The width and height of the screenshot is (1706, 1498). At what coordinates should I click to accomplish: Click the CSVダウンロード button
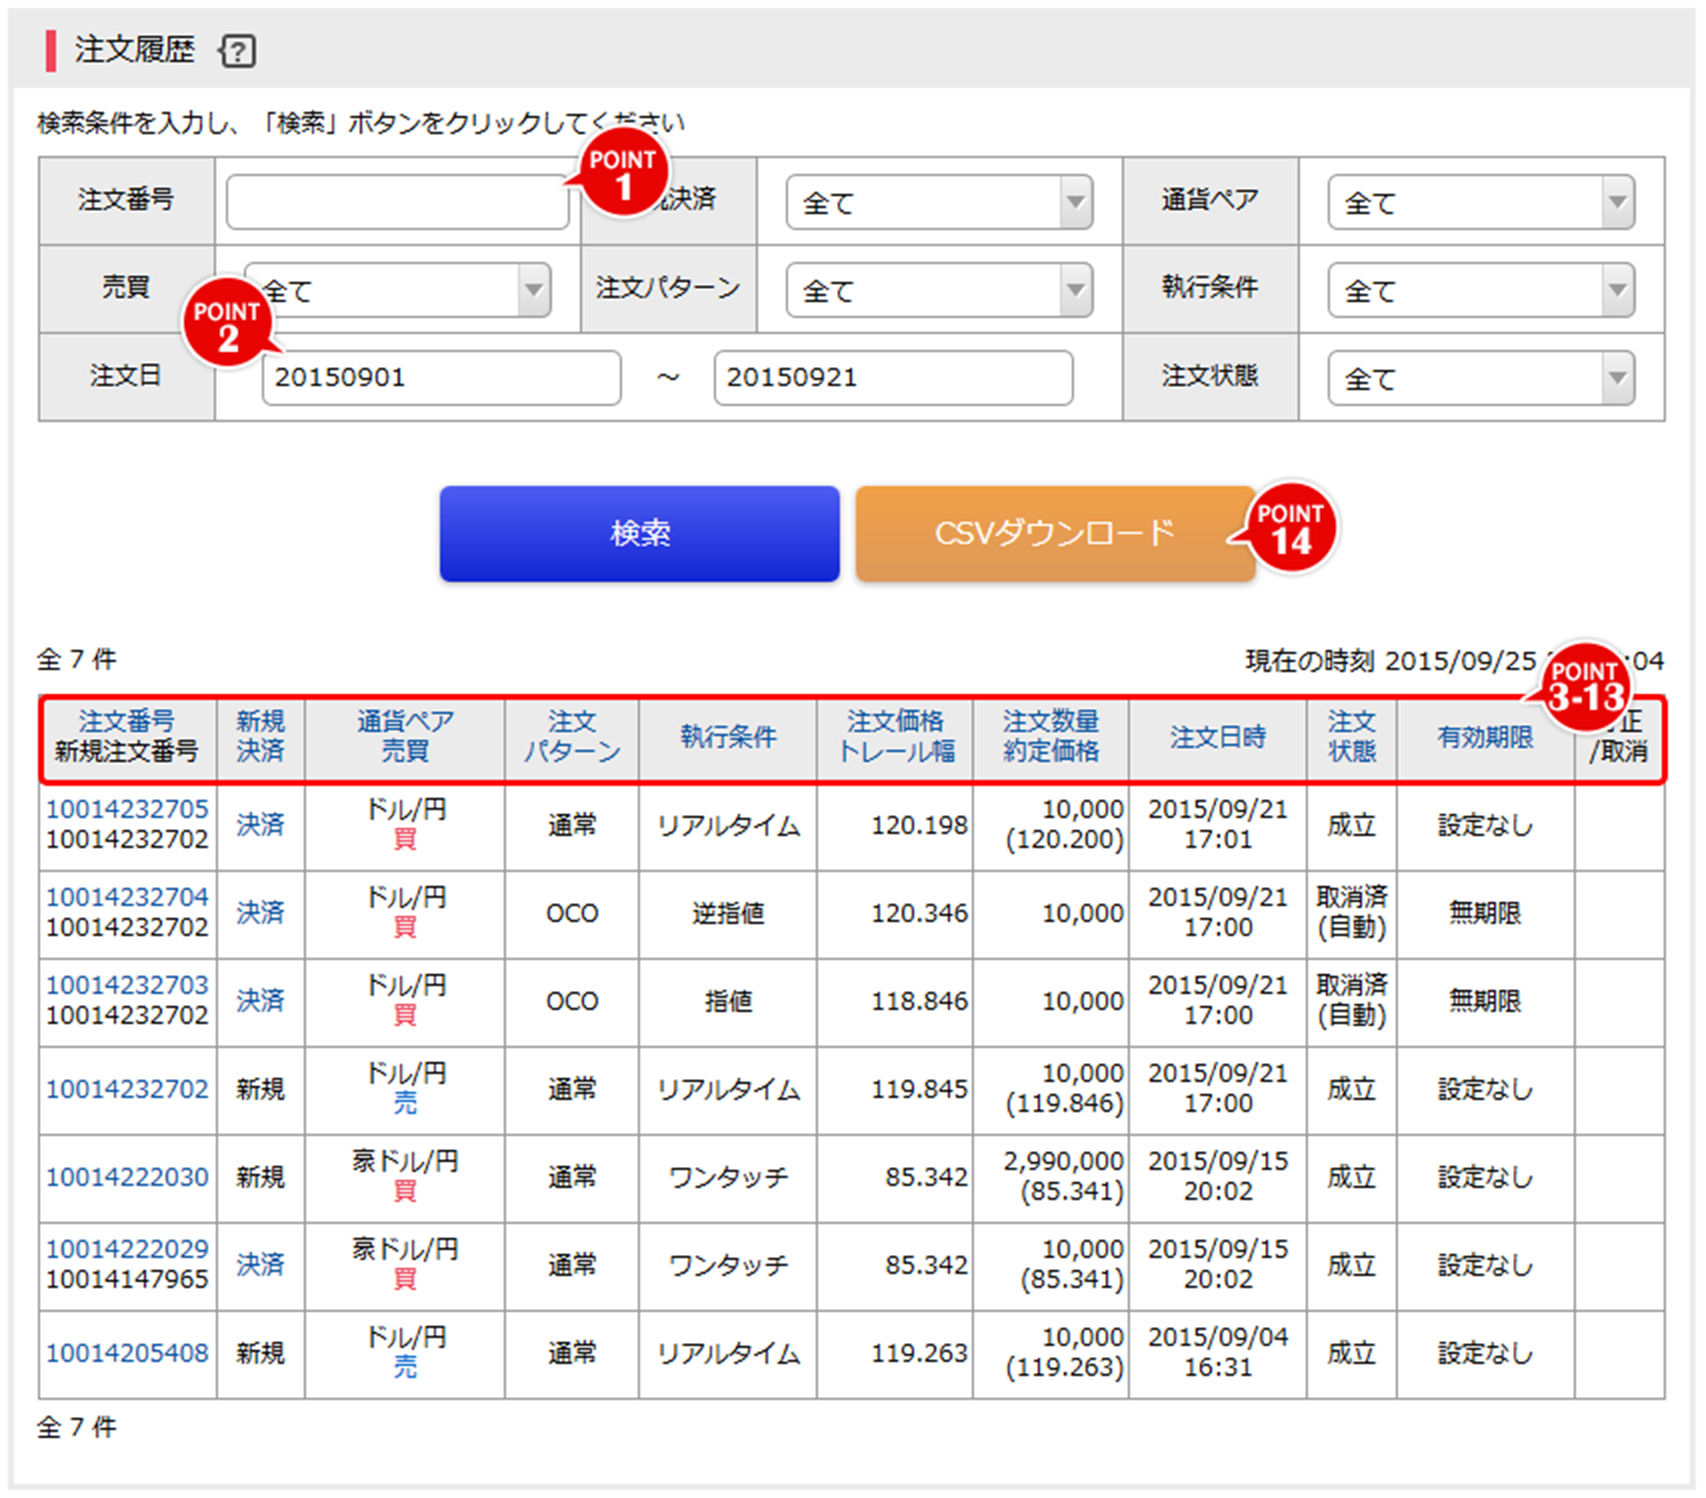[1054, 534]
